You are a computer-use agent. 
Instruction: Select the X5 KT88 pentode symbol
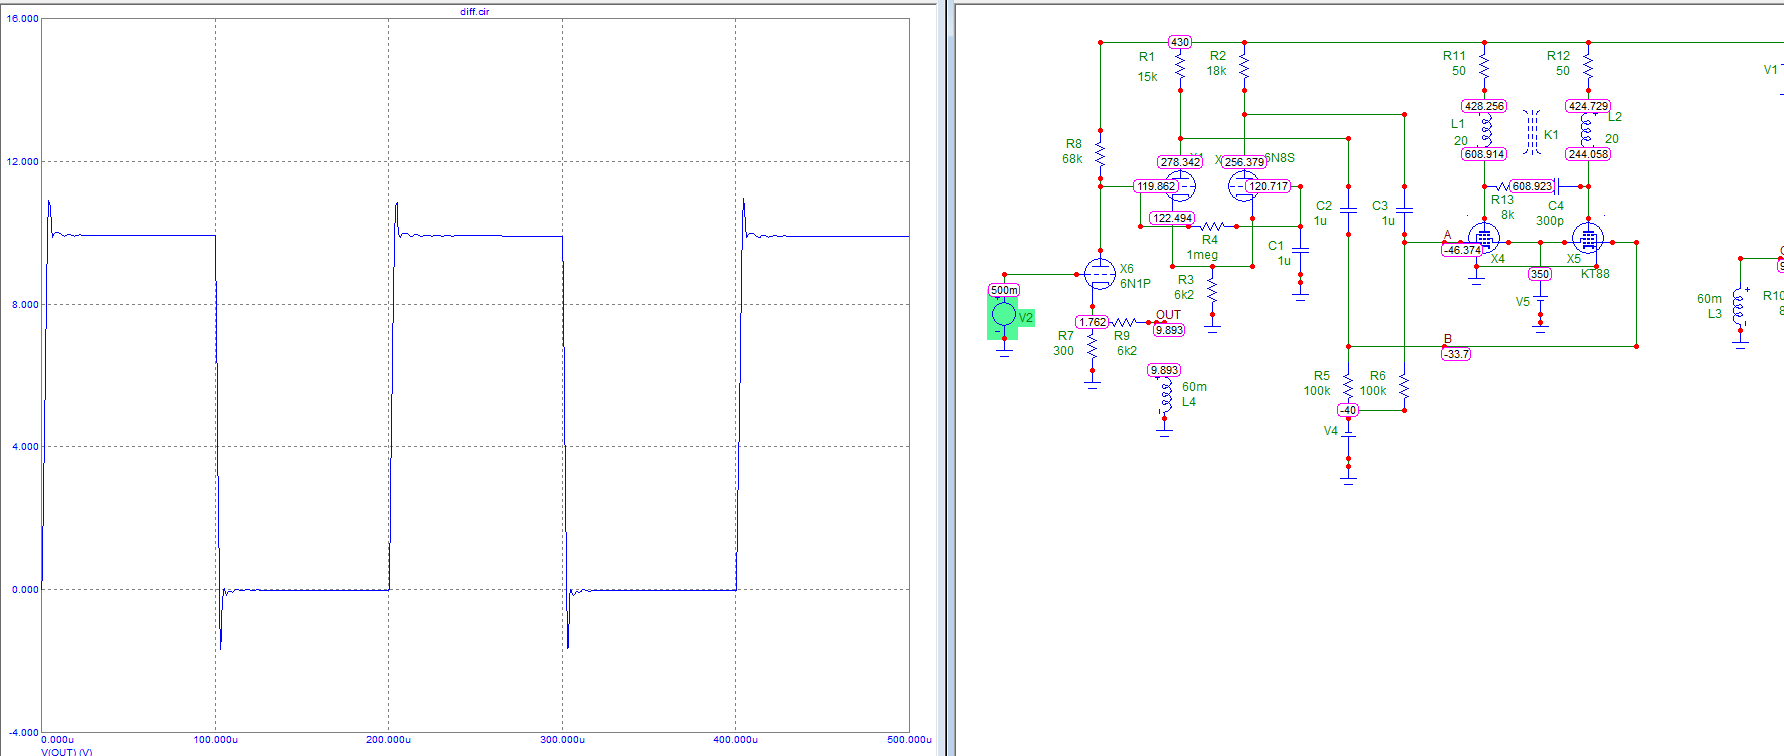click(x=1588, y=238)
